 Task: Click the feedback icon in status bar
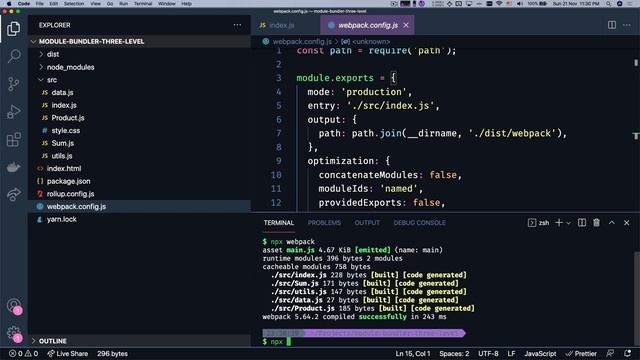pyautogui.click(x=610, y=353)
